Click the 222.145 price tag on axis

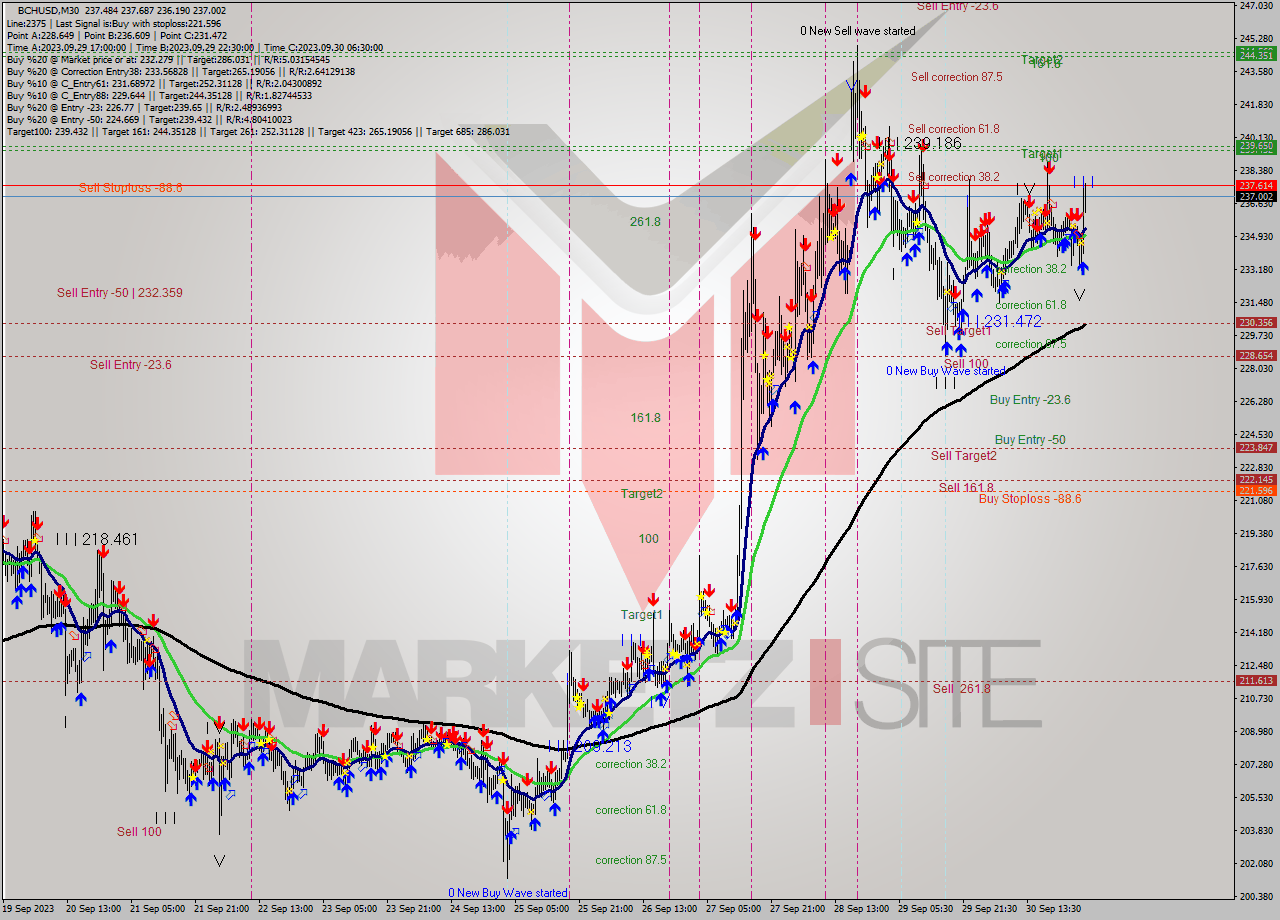pos(1257,480)
